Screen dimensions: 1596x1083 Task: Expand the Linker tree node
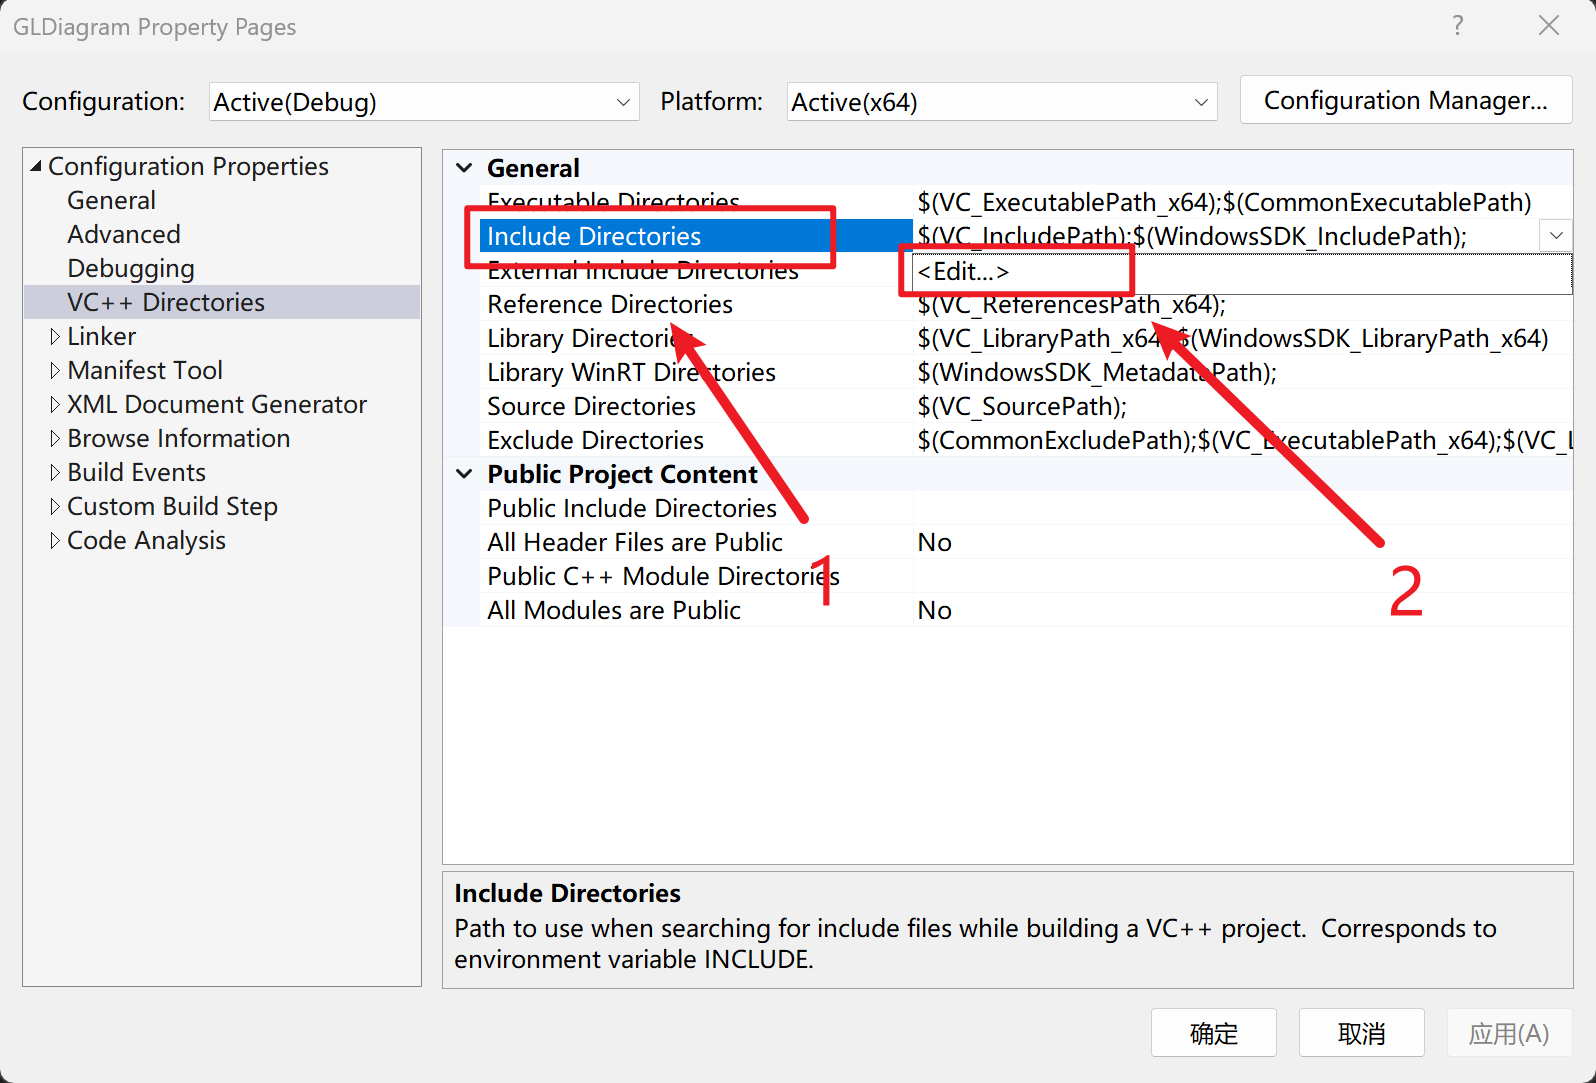[55, 336]
